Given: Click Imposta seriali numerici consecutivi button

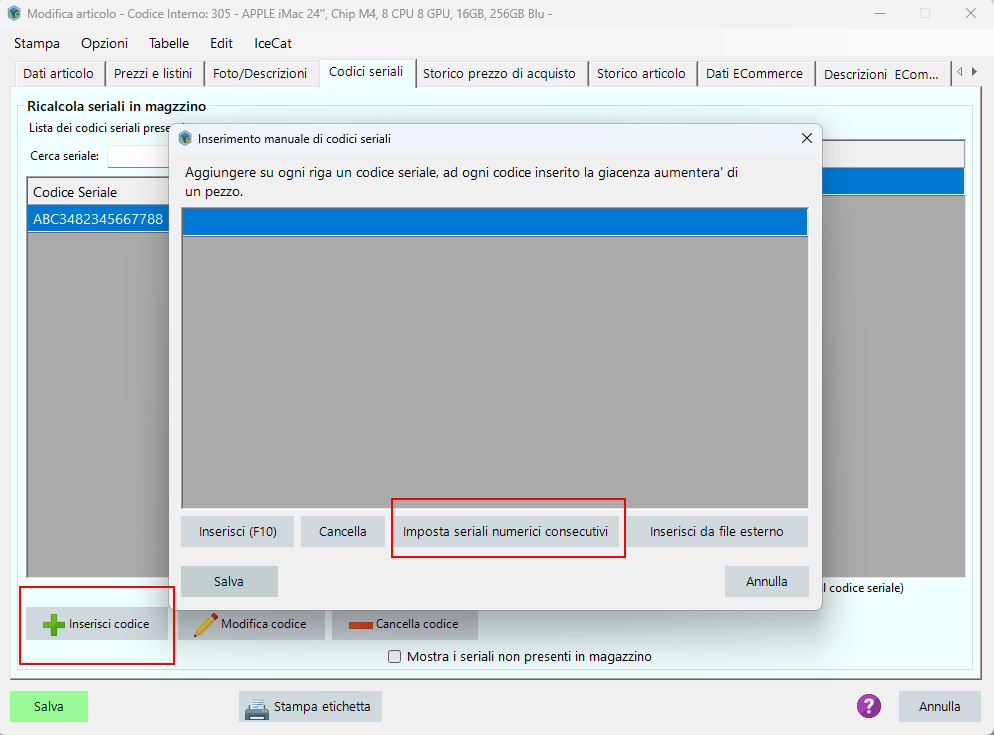Looking at the screenshot, I should [x=505, y=532].
